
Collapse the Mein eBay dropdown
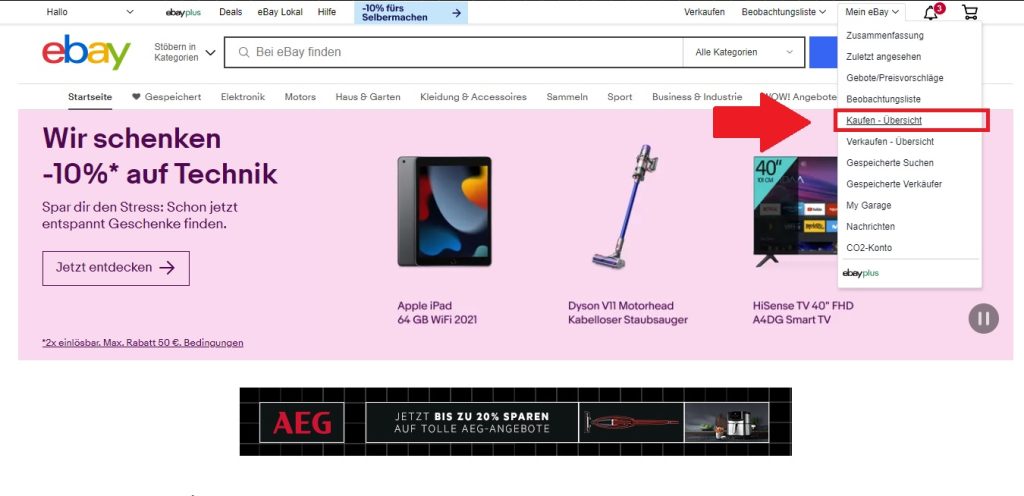pos(872,12)
